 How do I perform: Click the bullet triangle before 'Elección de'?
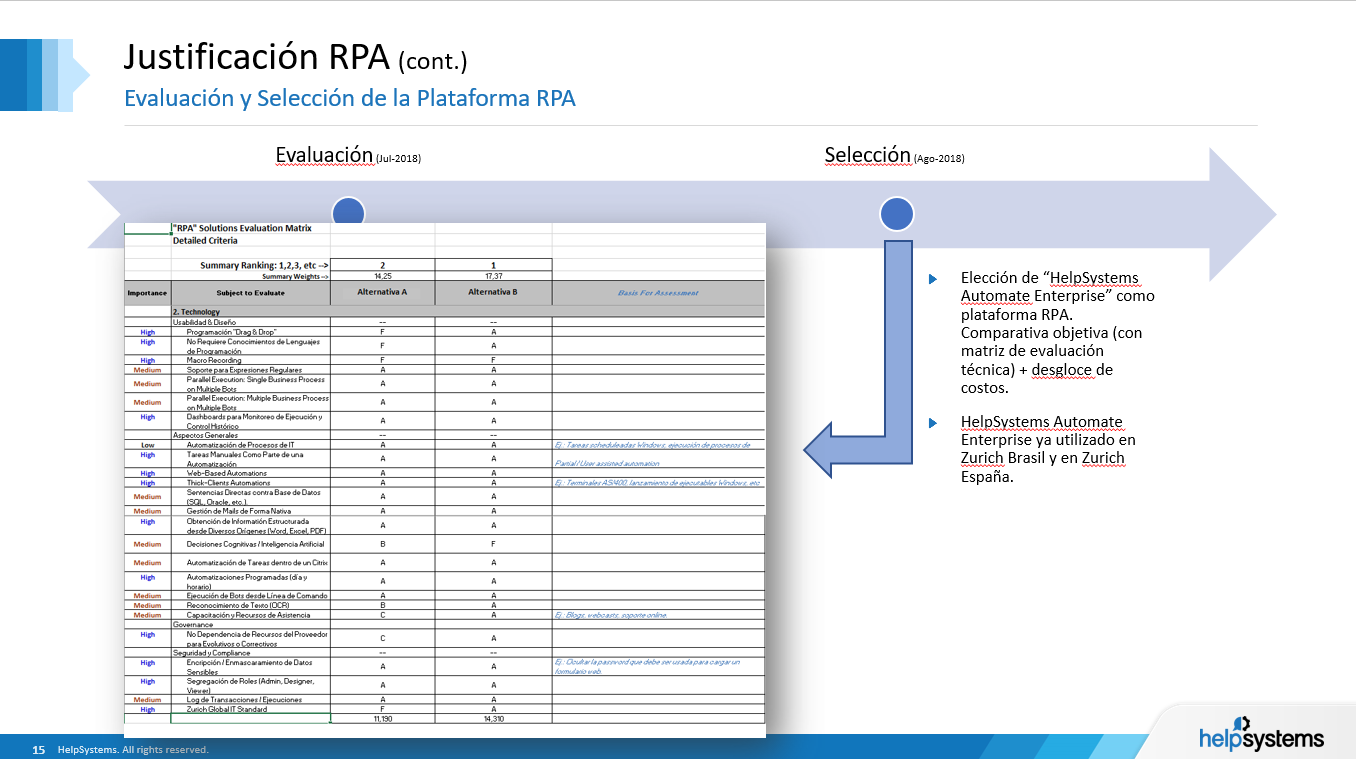[933, 279]
